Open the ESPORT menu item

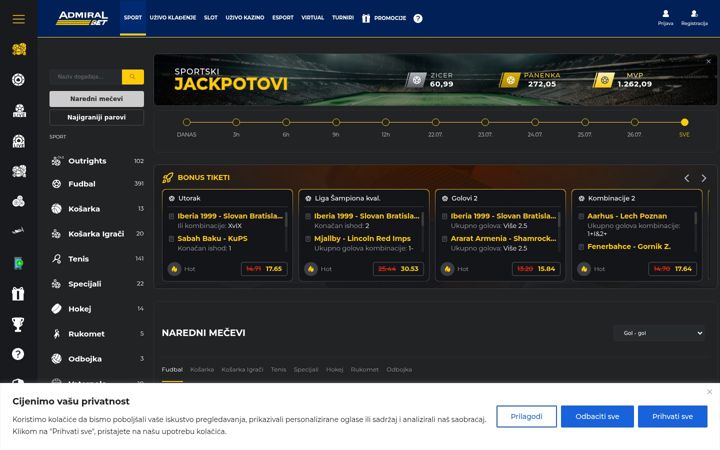click(x=283, y=17)
